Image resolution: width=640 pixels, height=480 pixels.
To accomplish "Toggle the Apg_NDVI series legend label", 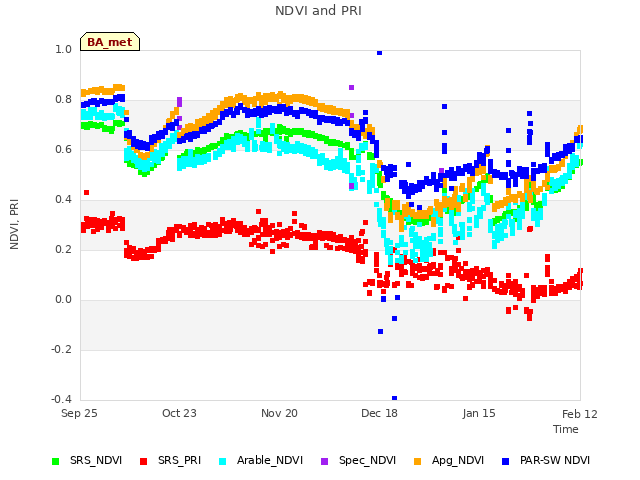I will (x=458, y=460).
